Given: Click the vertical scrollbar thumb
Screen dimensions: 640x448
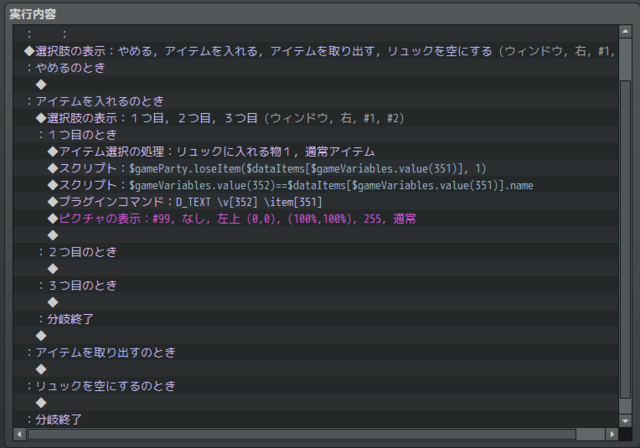Looking at the screenshot, I should click(x=625, y=240).
